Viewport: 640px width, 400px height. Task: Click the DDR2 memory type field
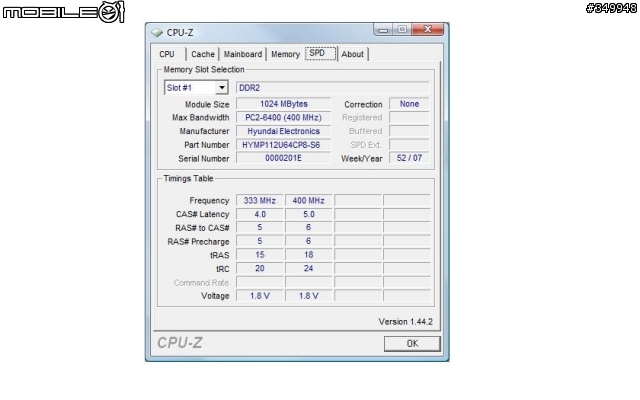[332, 88]
